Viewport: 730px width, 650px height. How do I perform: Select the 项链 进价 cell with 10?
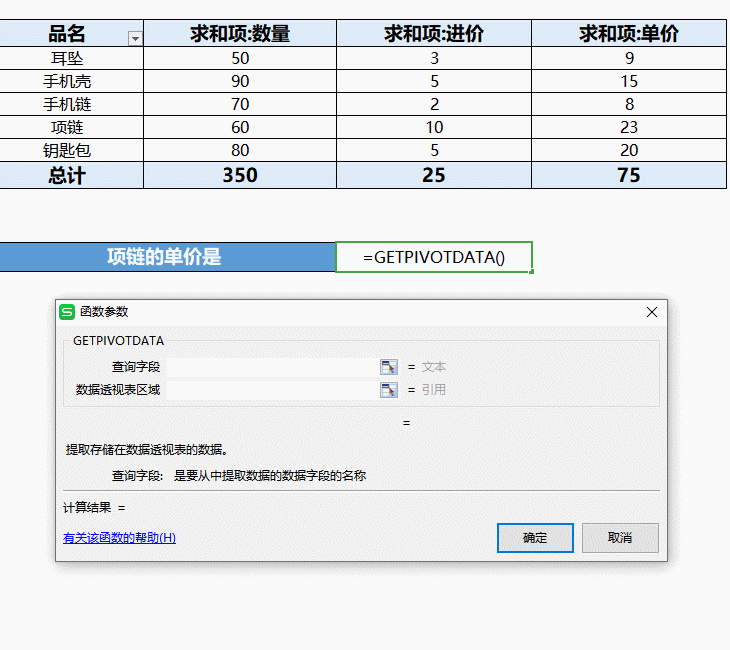click(434, 127)
